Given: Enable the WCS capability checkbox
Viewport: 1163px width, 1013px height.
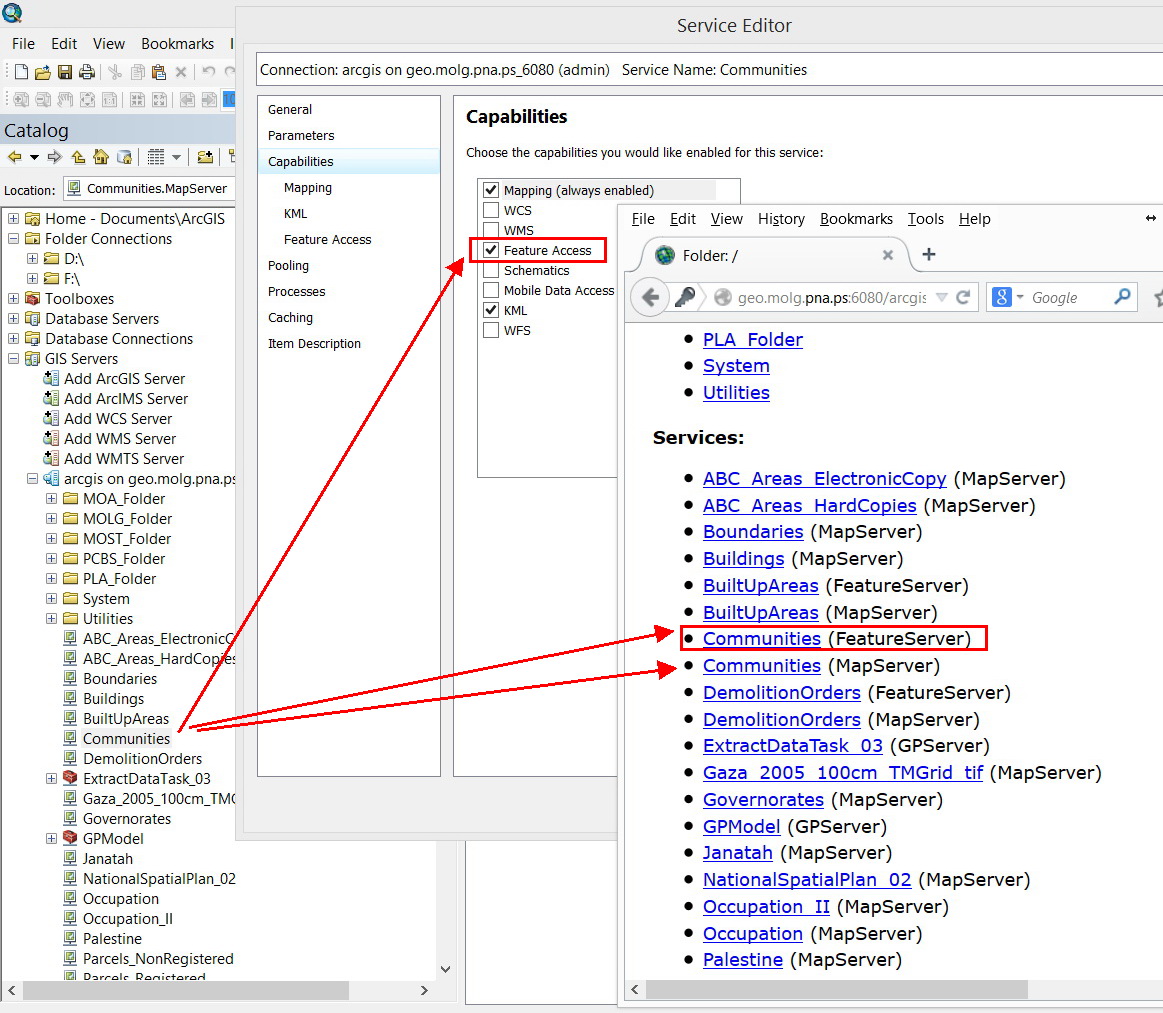Looking at the screenshot, I should tap(490, 210).
